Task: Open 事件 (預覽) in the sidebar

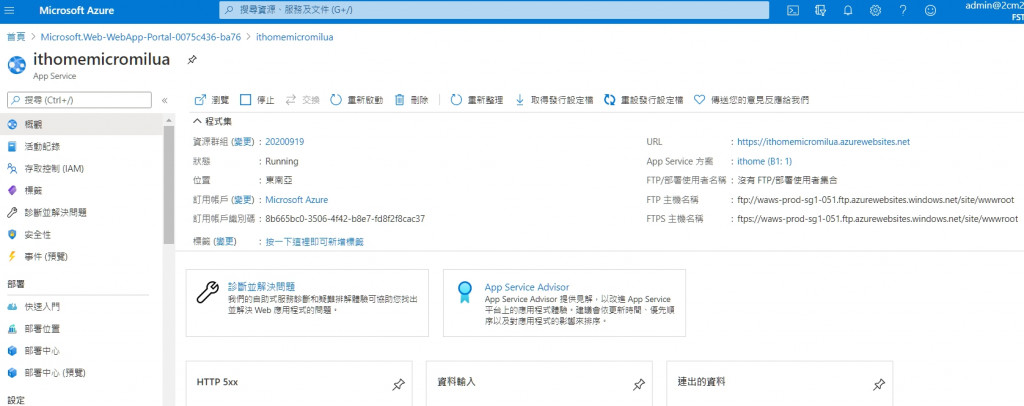Action: pos(82,256)
